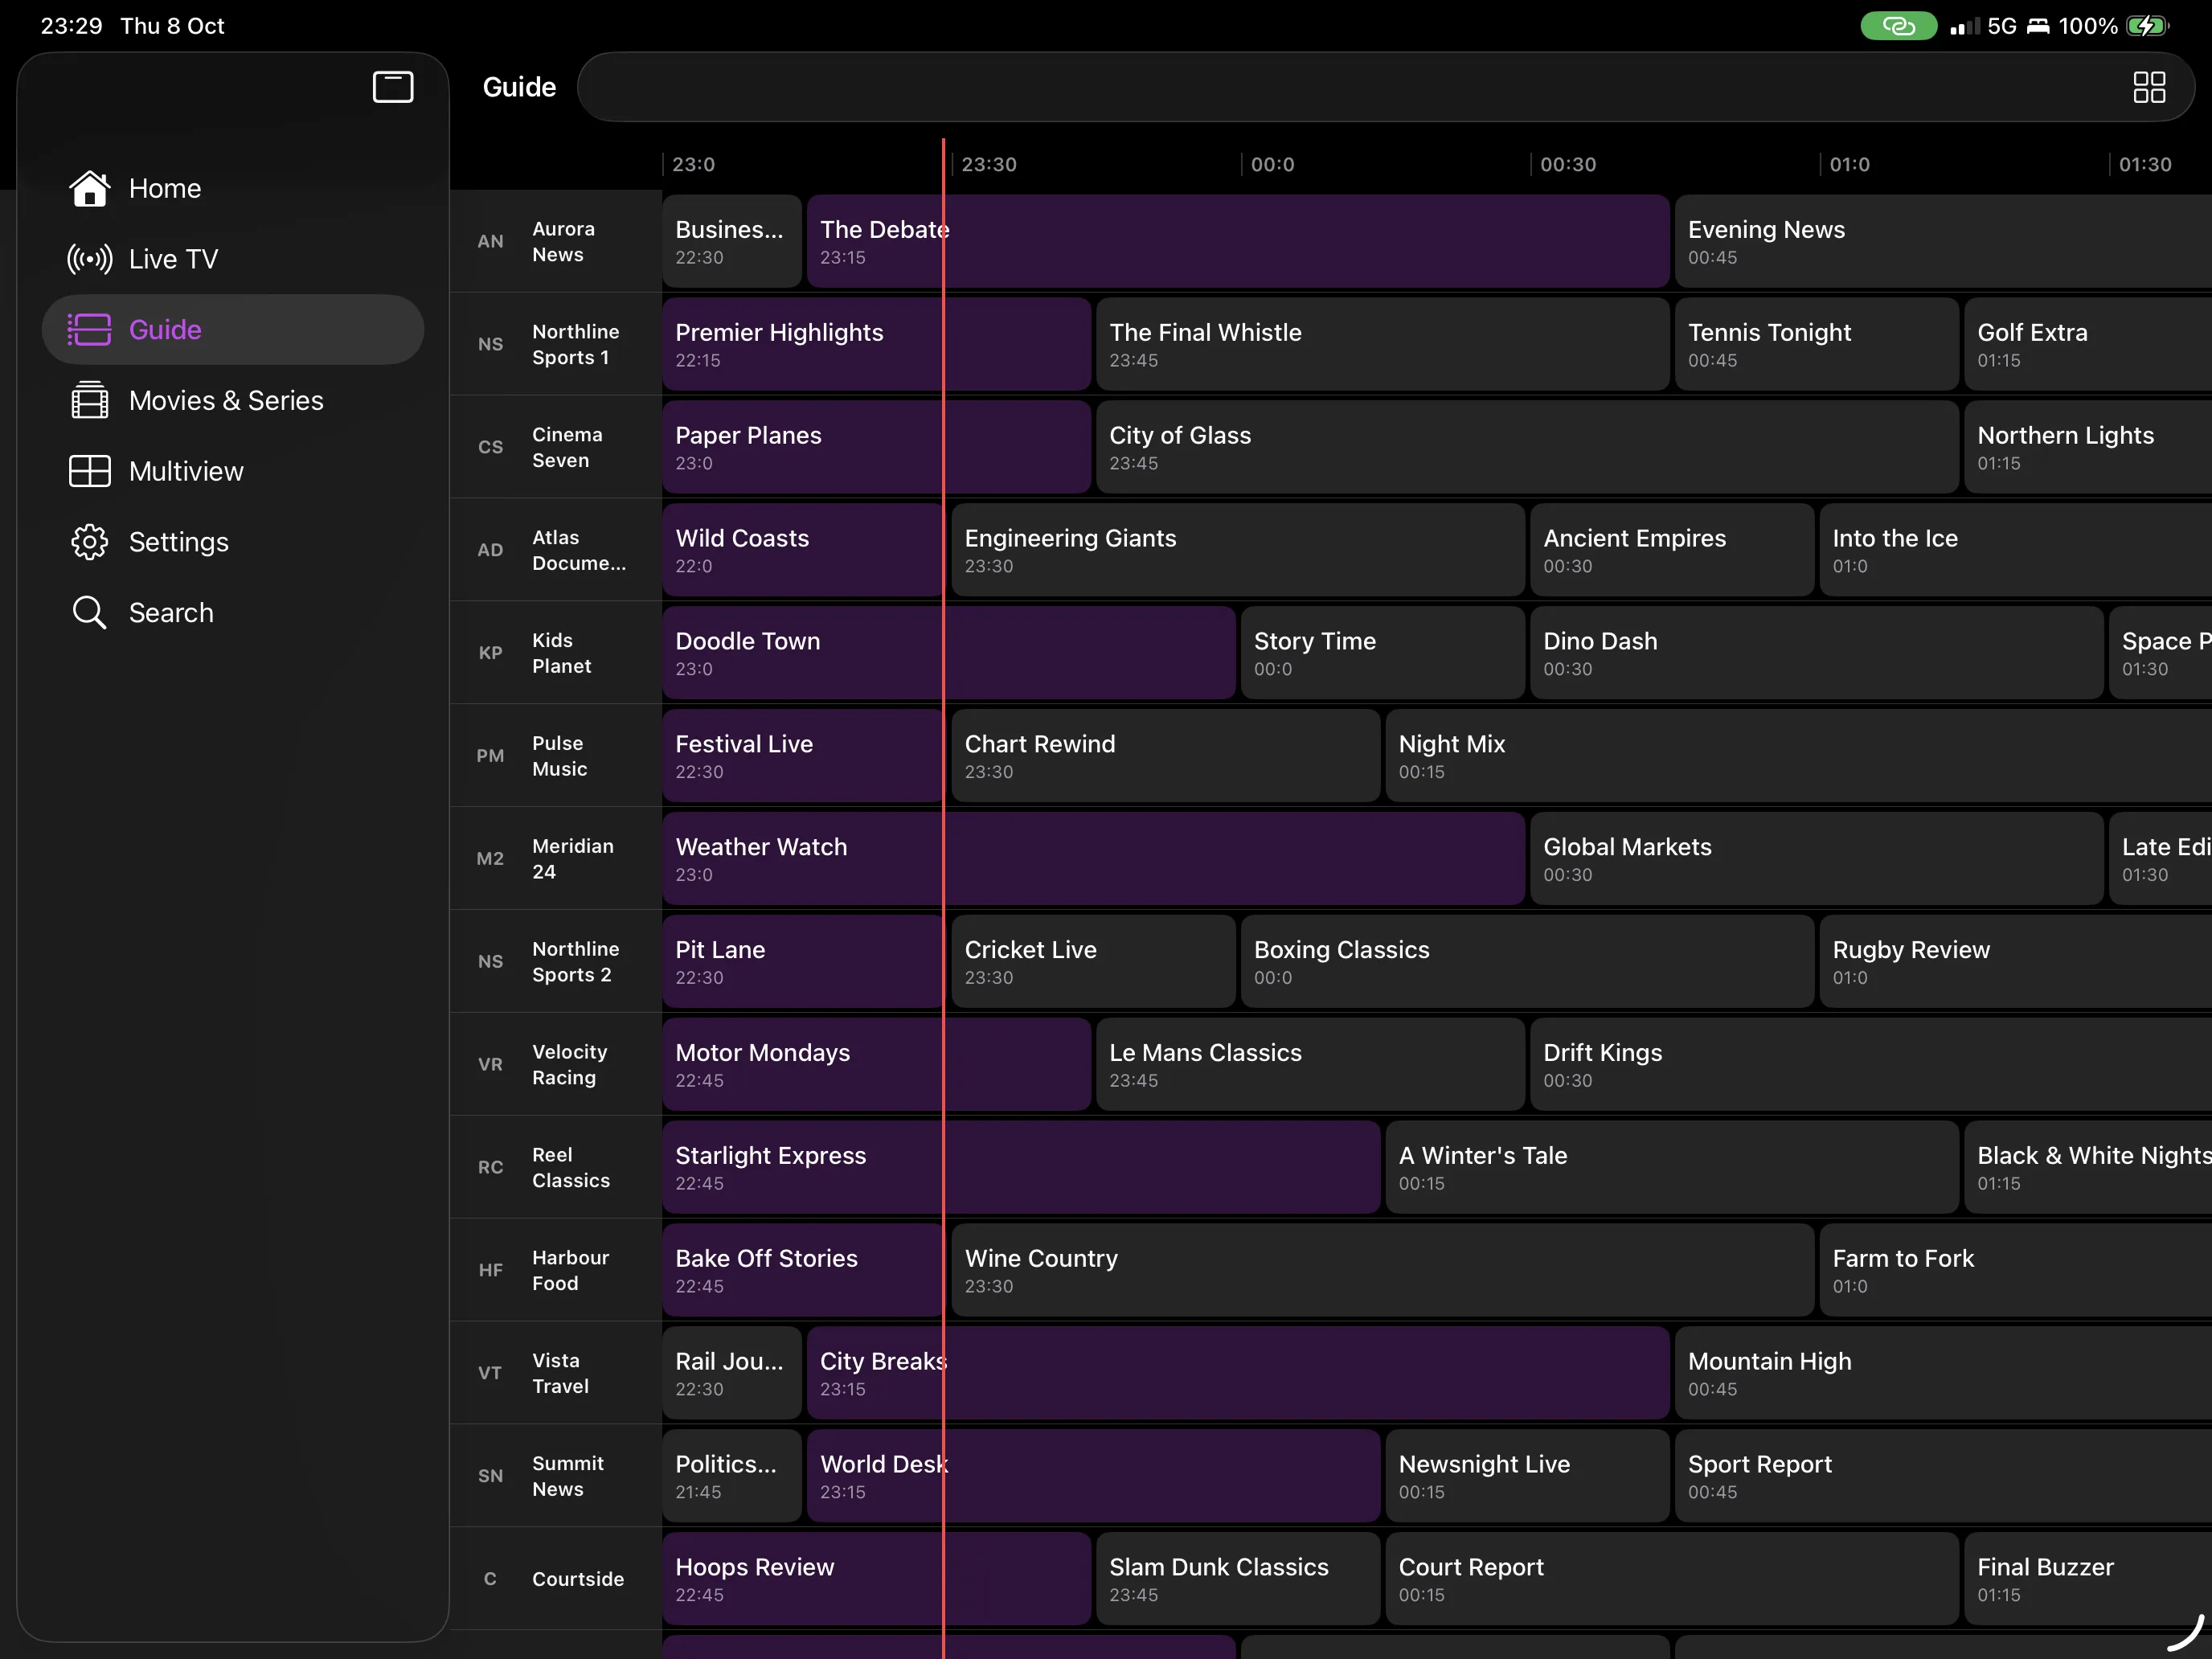
Task: Select Pulse Music PM channel logo
Action: [x=490, y=756]
